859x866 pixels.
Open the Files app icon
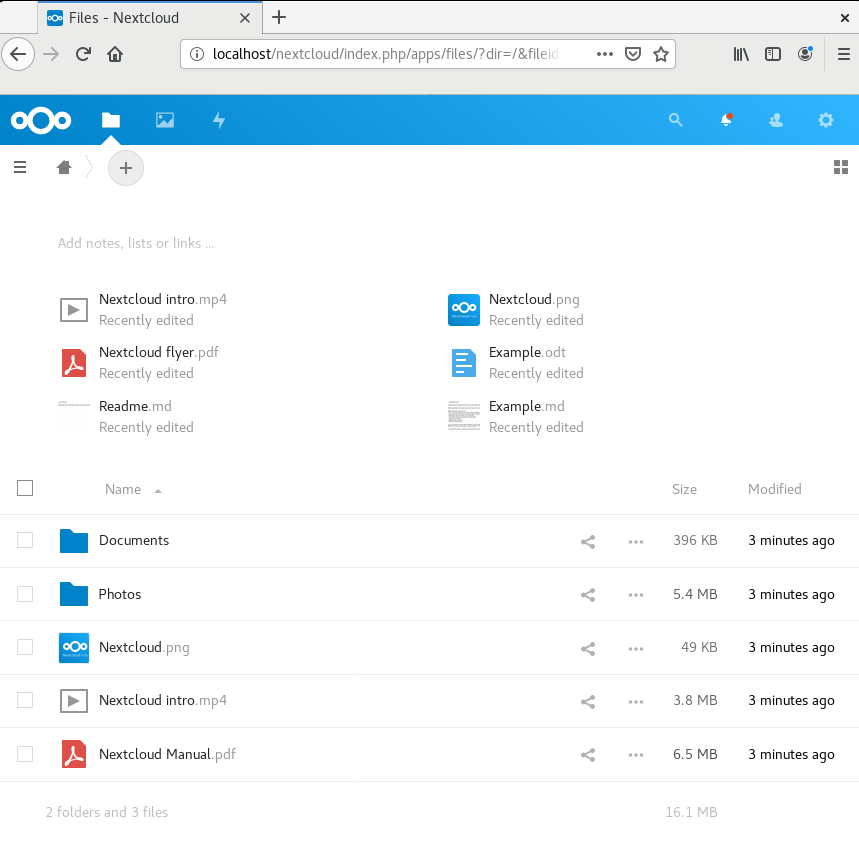tap(111, 120)
